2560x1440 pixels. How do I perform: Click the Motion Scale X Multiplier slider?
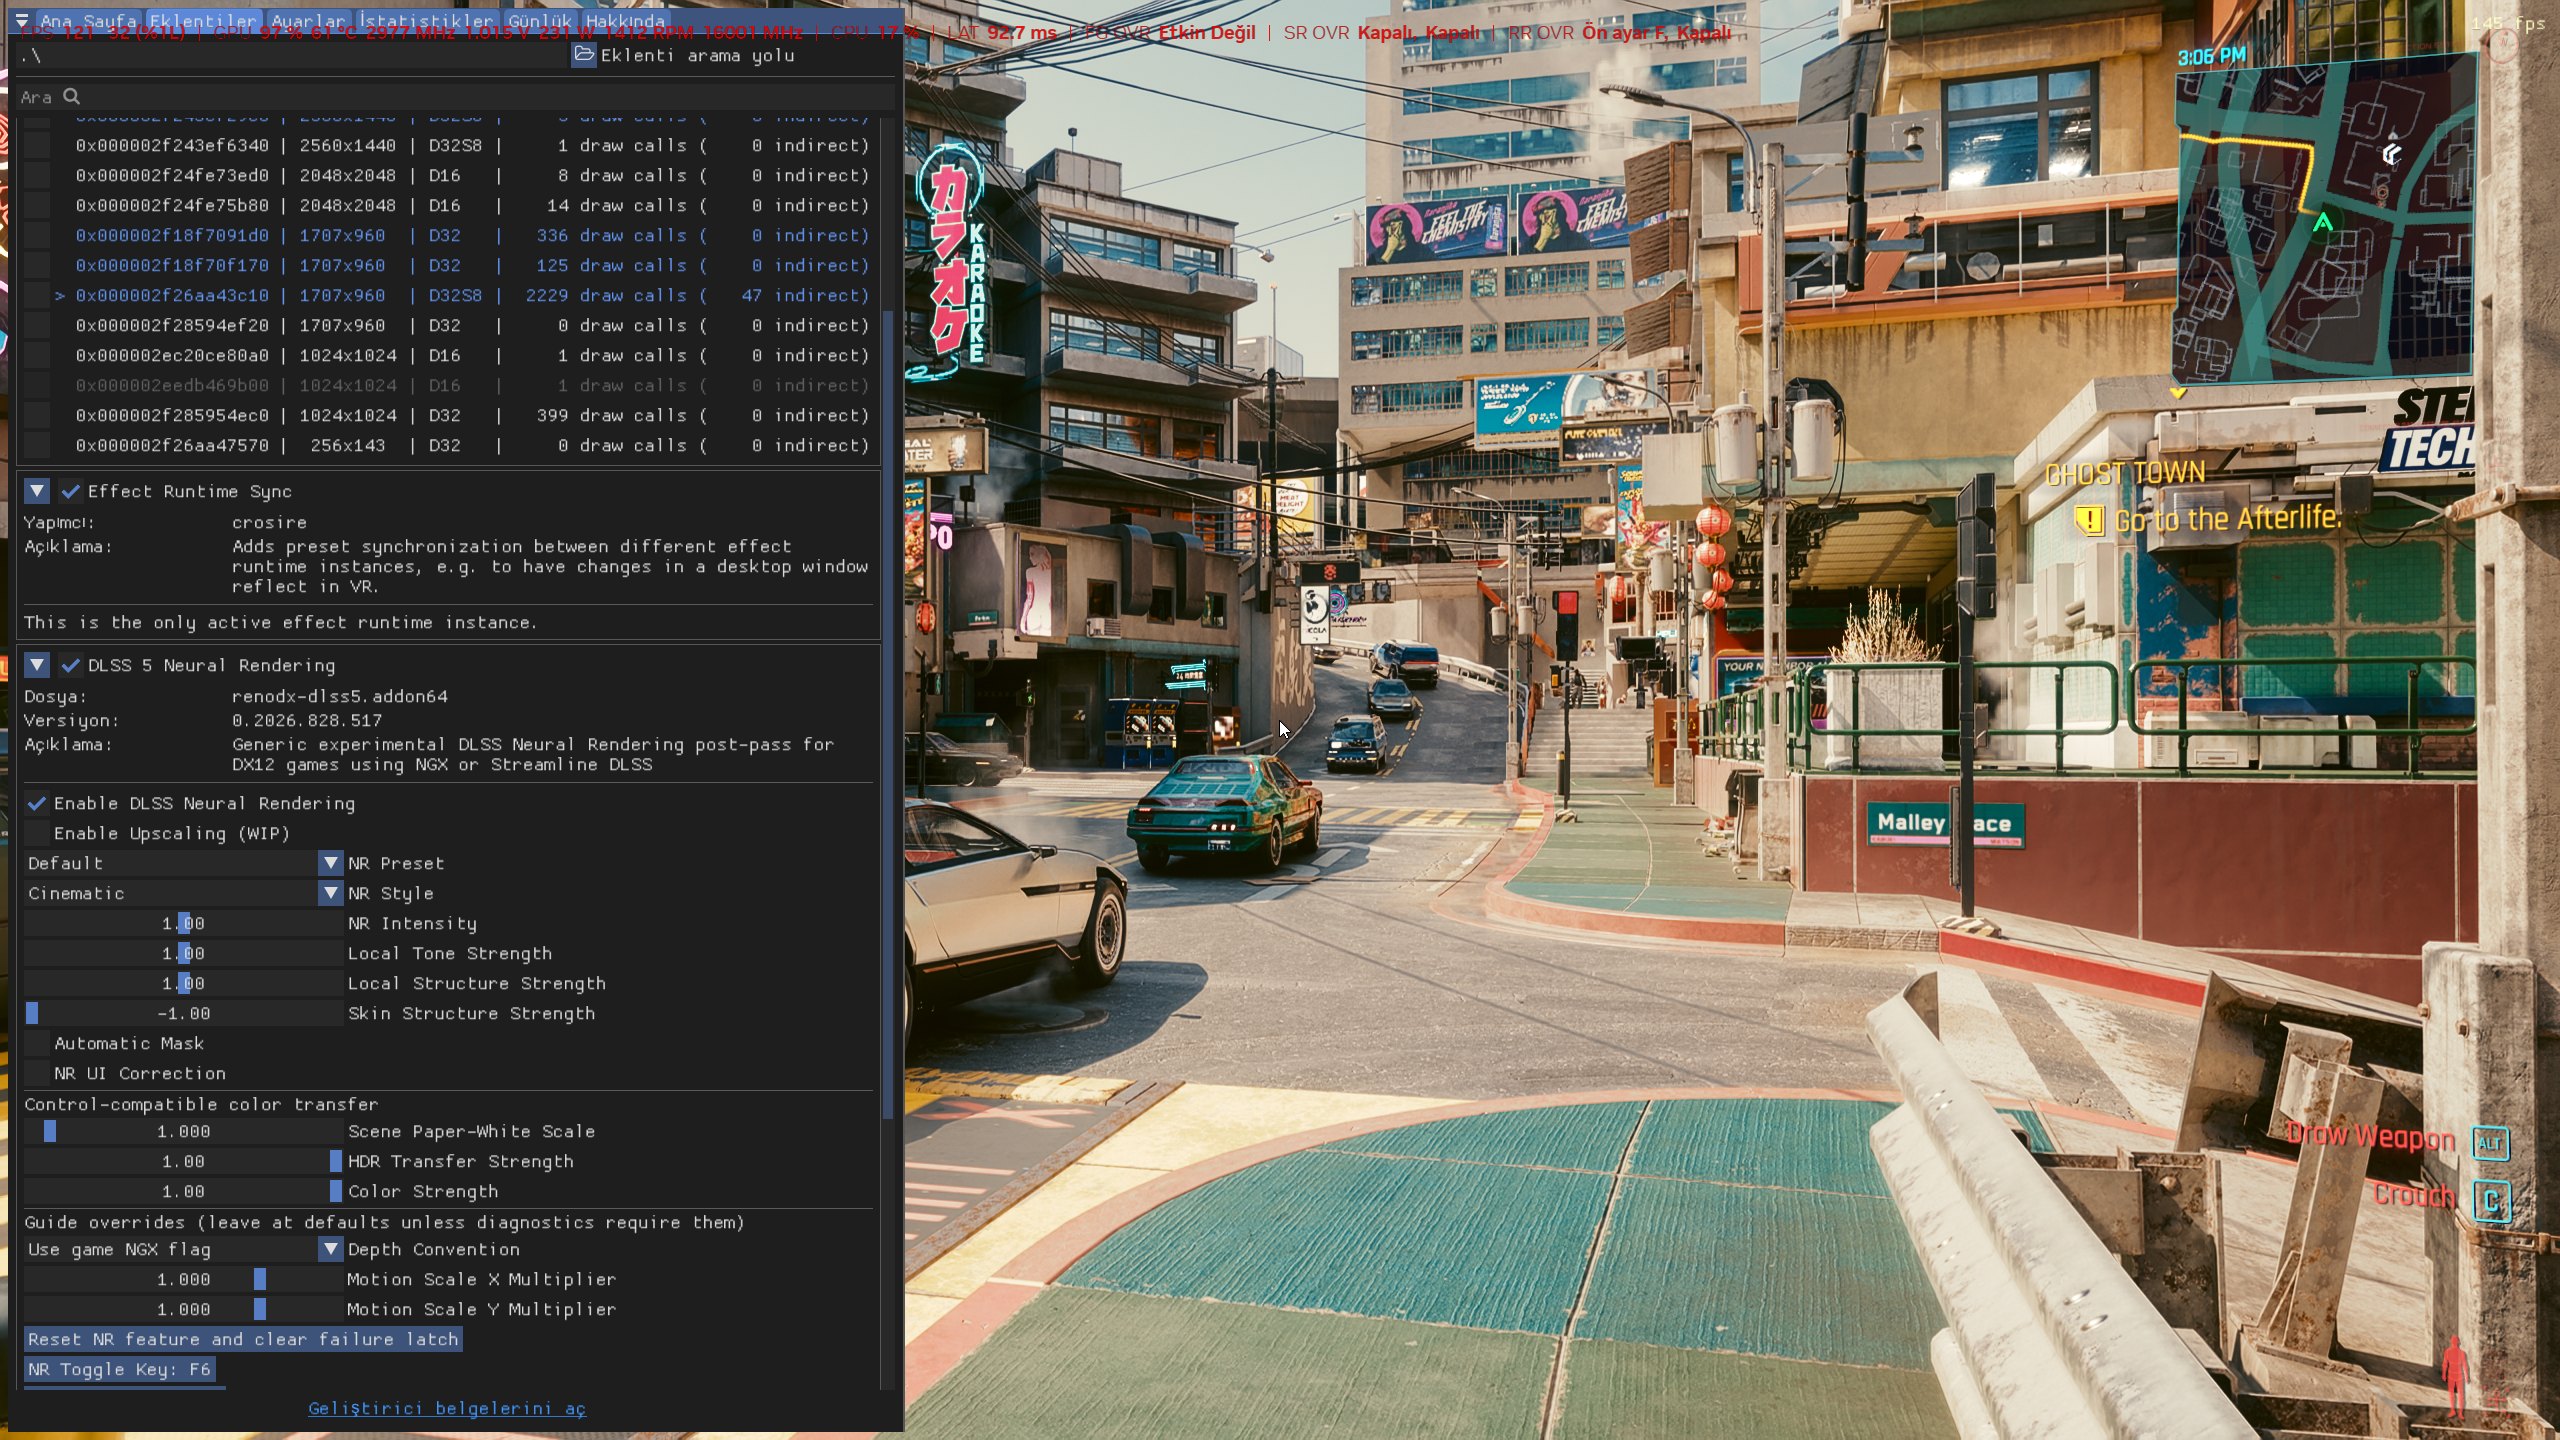tap(184, 1279)
